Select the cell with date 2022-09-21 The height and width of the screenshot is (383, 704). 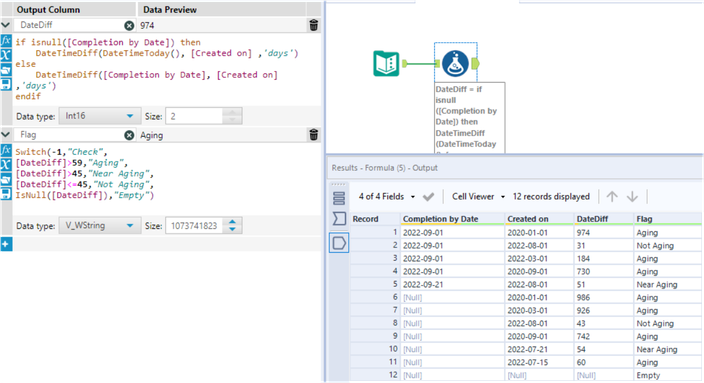452,285
